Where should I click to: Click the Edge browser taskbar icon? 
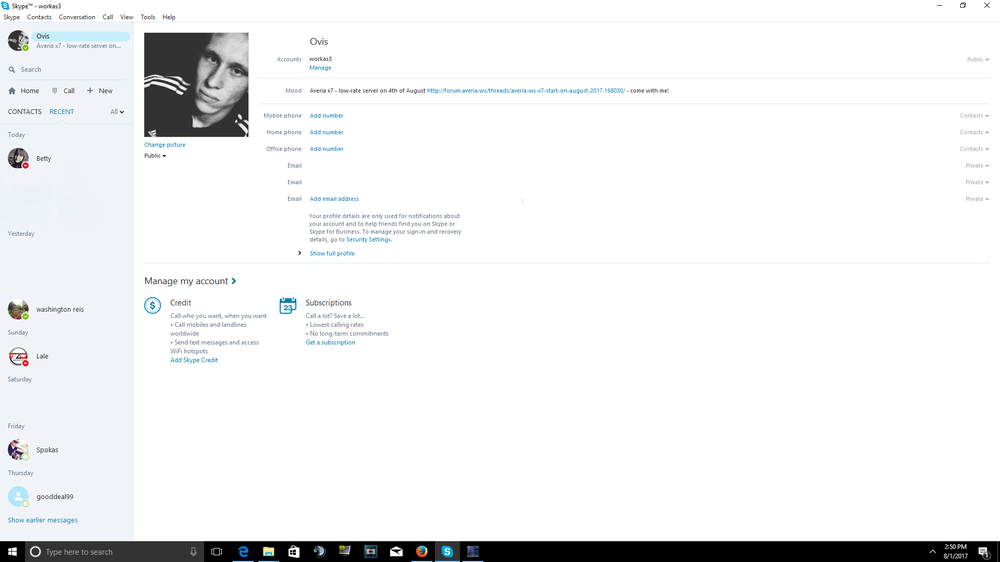243,551
